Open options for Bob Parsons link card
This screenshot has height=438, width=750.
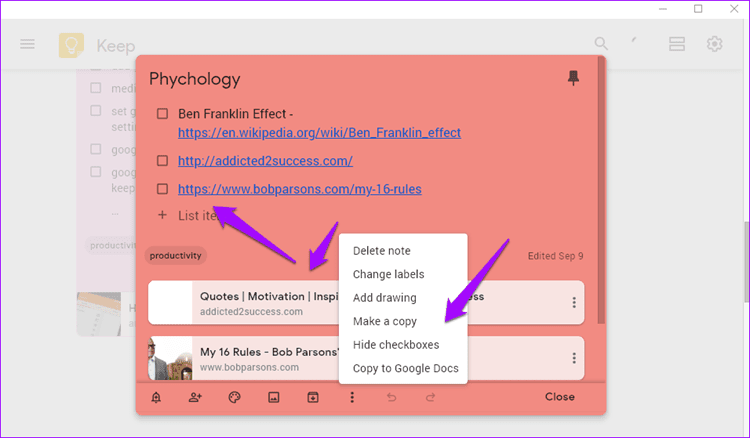[x=574, y=359]
